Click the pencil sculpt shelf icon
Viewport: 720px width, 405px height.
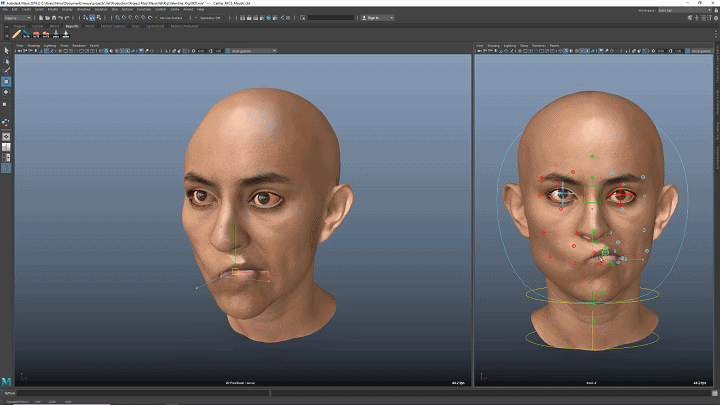(17, 33)
